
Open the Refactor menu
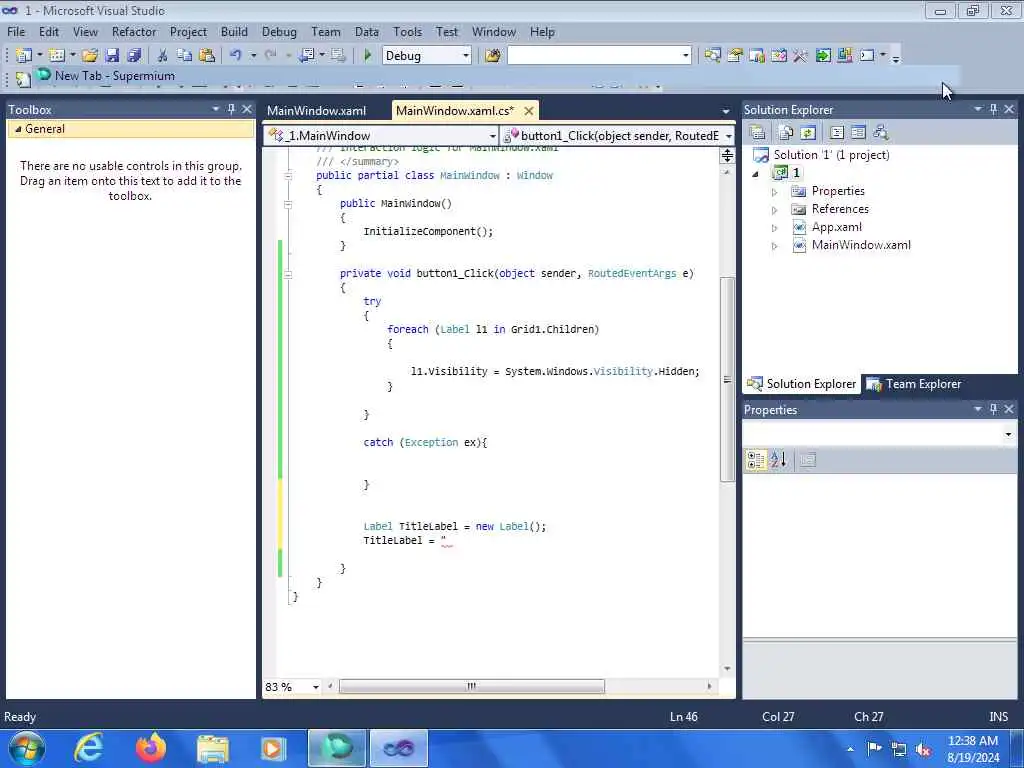click(134, 32)
